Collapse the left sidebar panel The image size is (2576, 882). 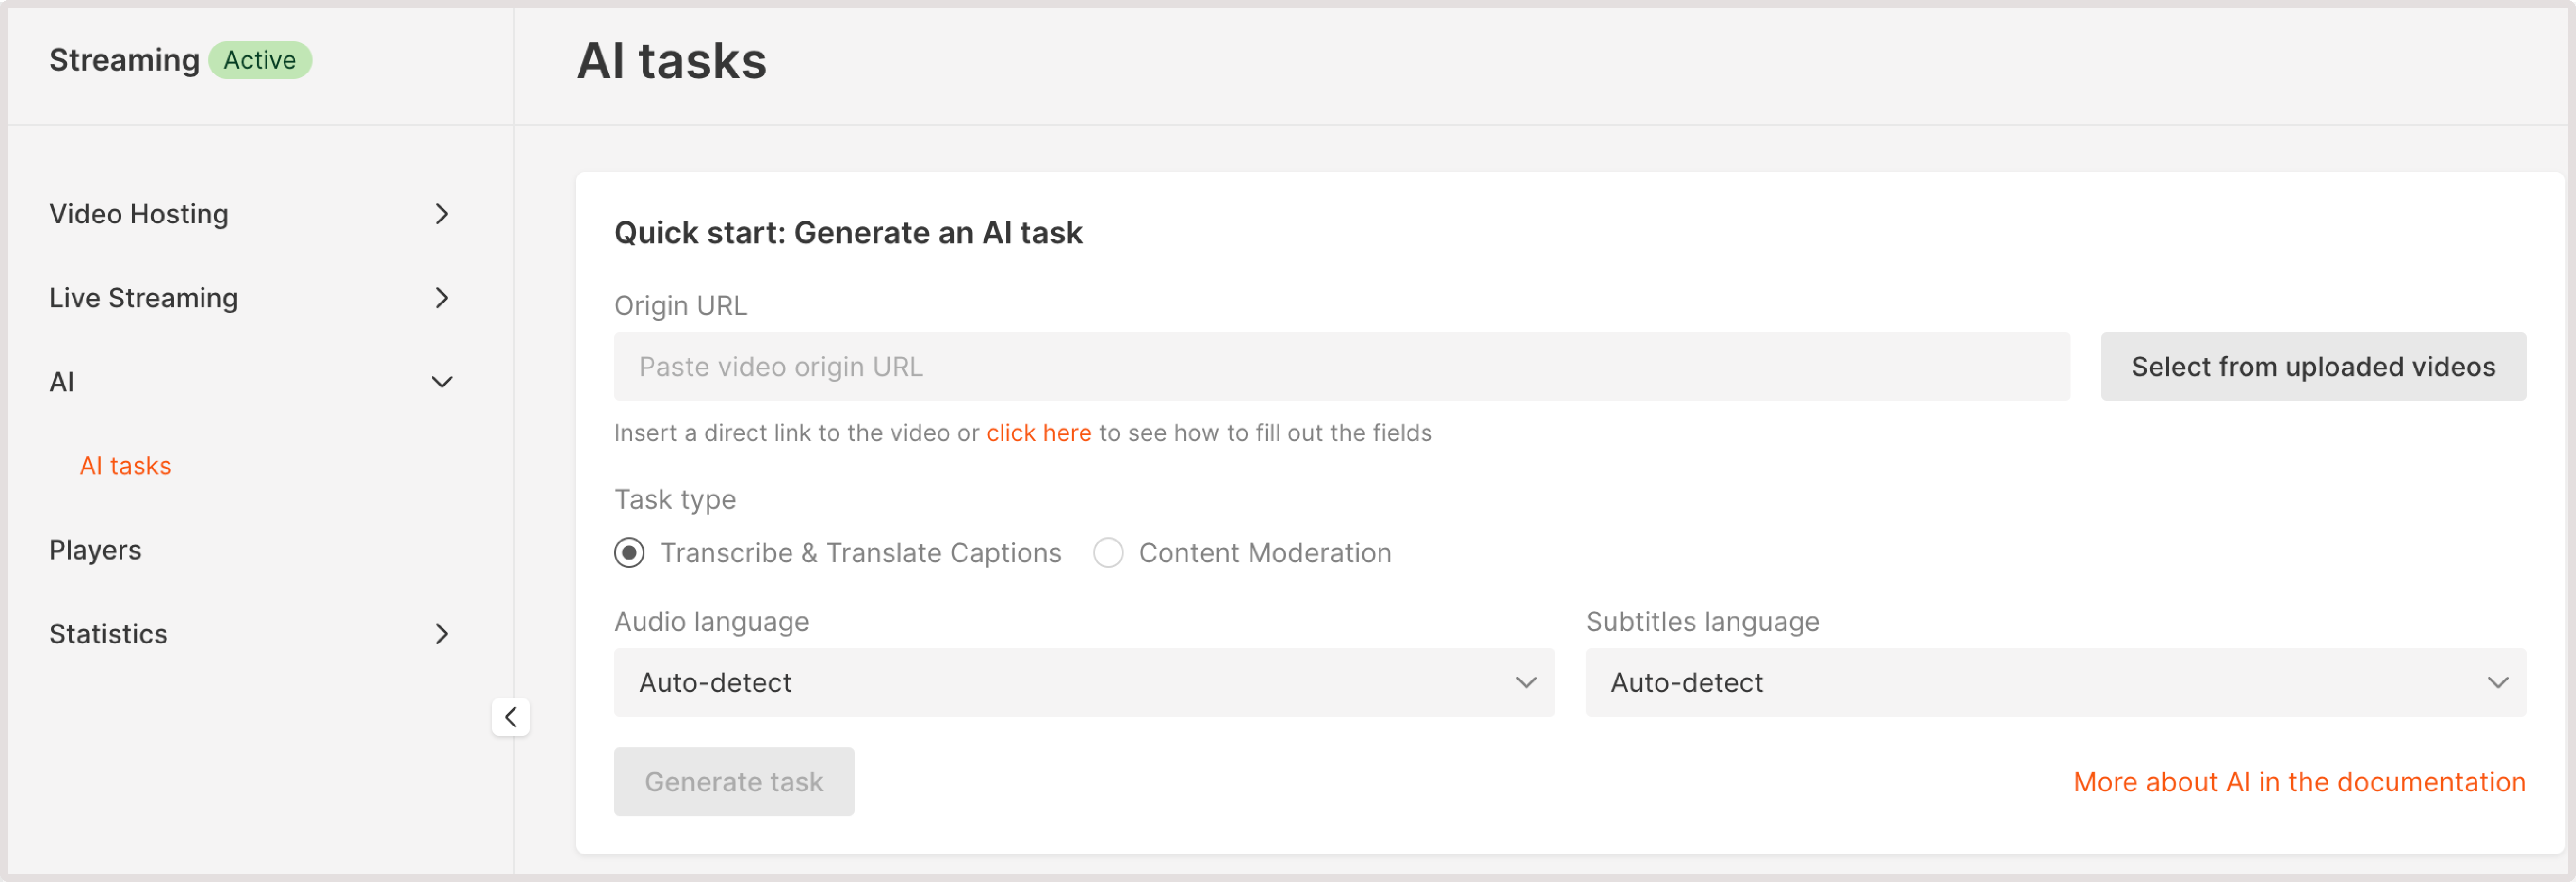click(x=511, y=717)
